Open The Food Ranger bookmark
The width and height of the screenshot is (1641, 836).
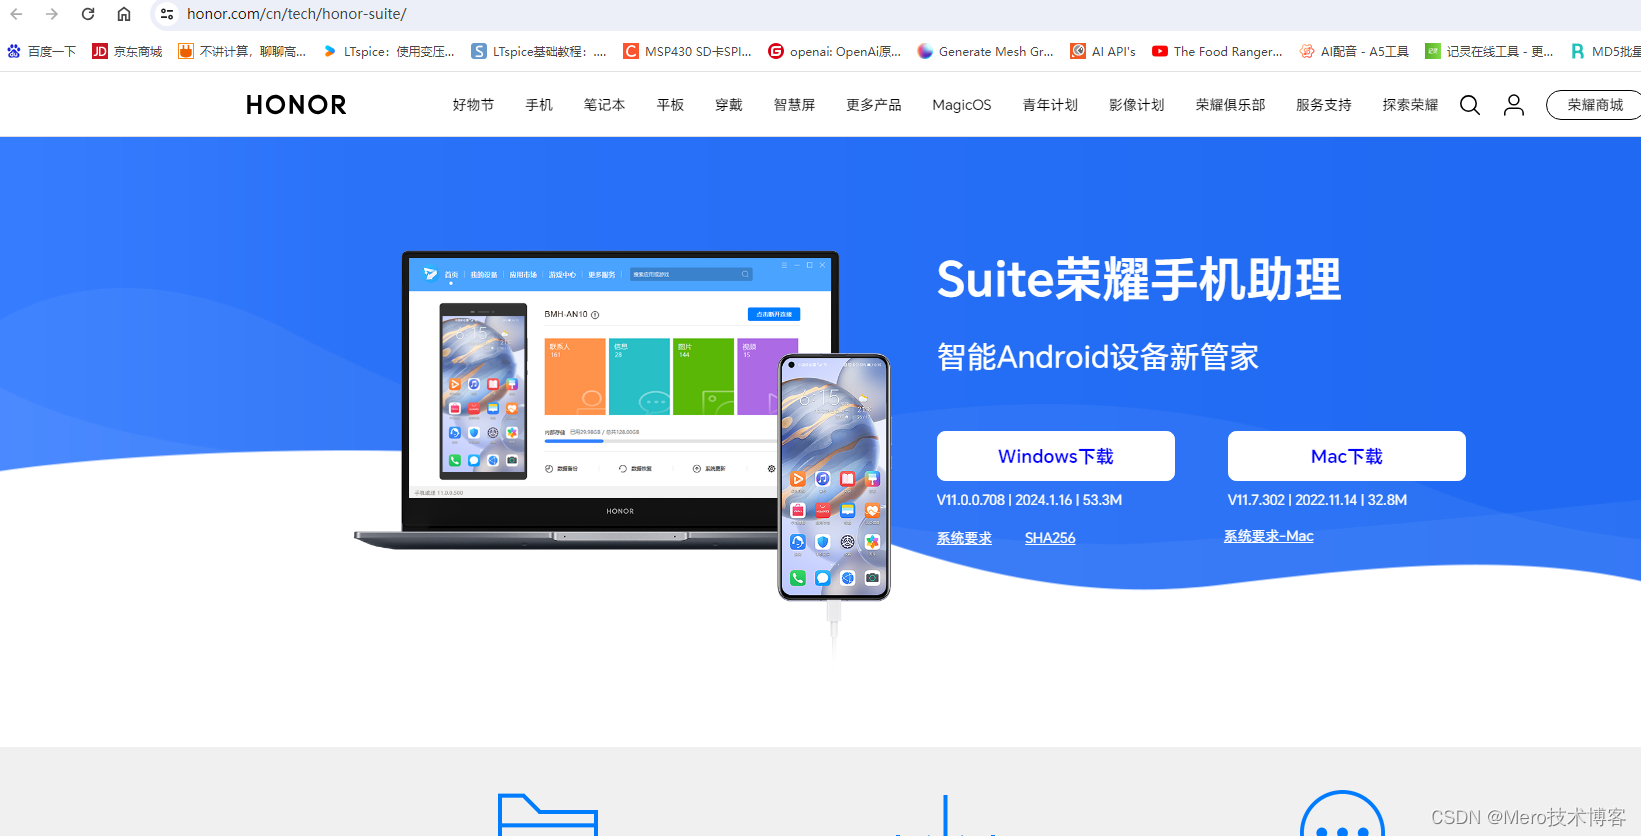coord(1217,51)
